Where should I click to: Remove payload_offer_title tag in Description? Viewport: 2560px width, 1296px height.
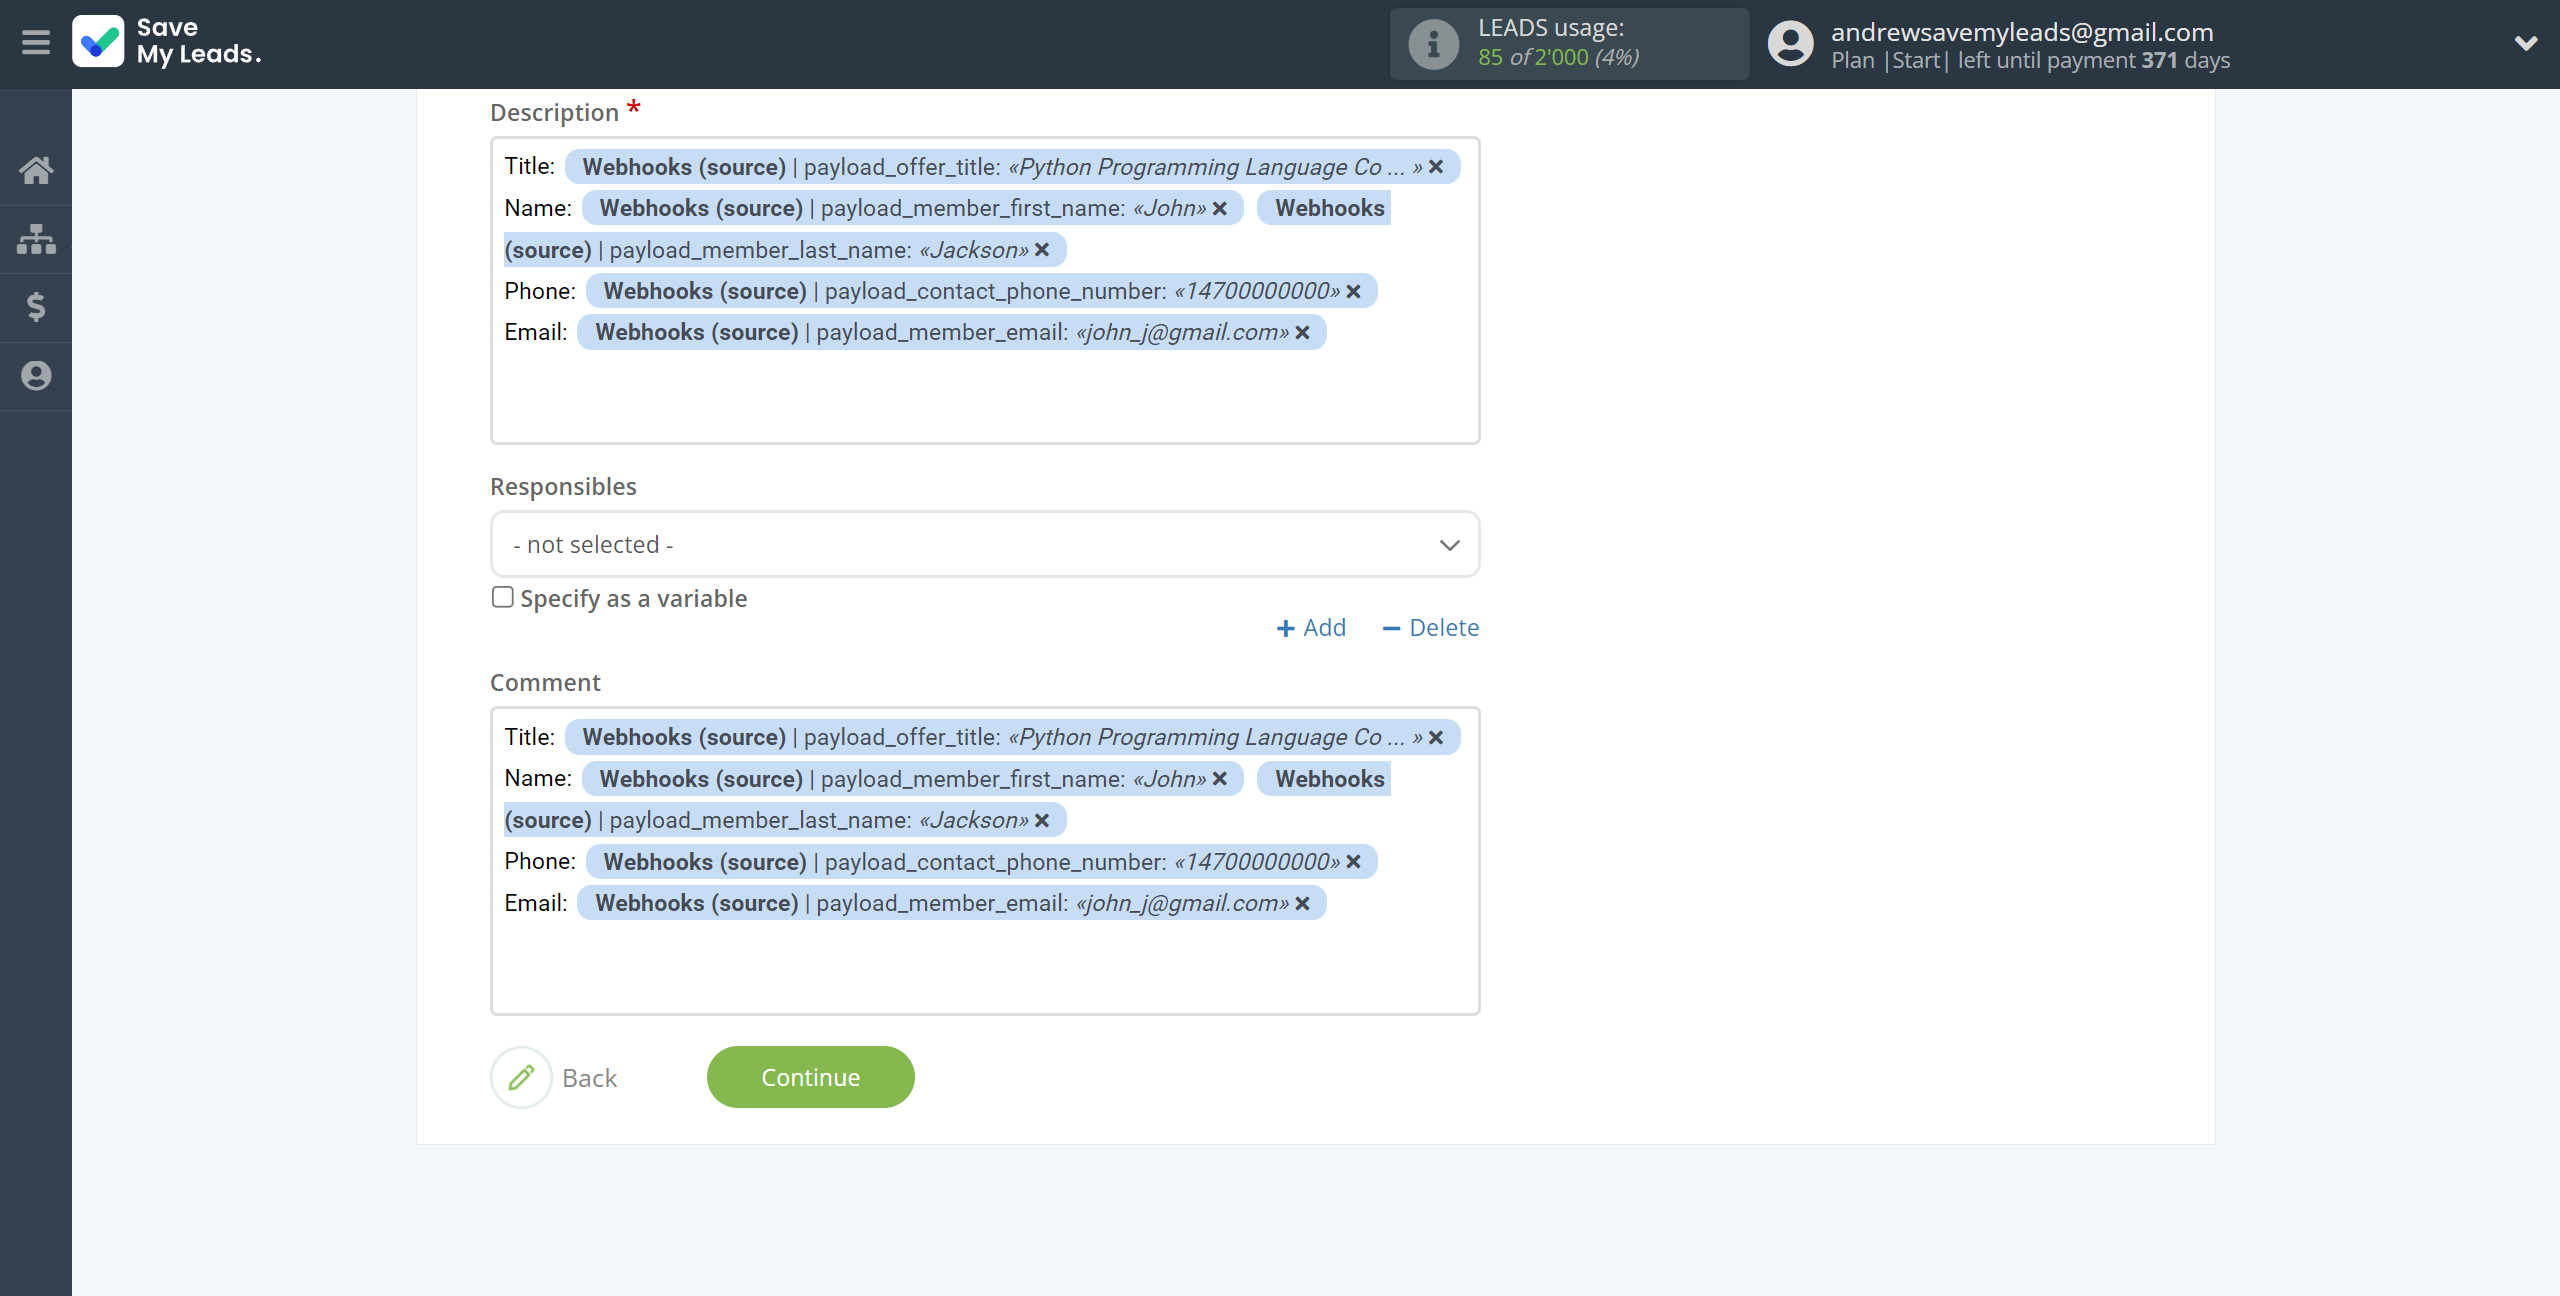tap(1436, 167)
